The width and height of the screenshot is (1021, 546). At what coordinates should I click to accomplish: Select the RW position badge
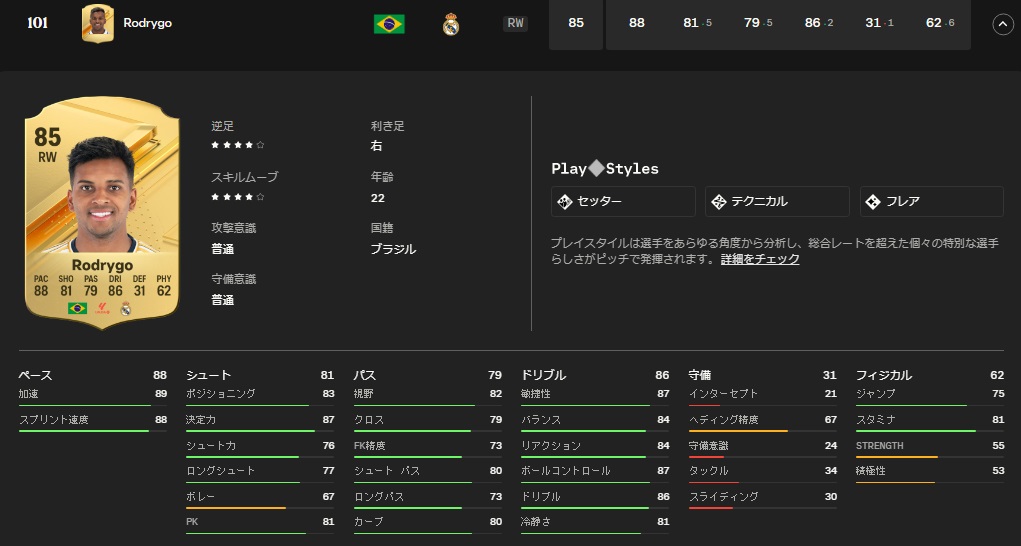tap(515, 24)
